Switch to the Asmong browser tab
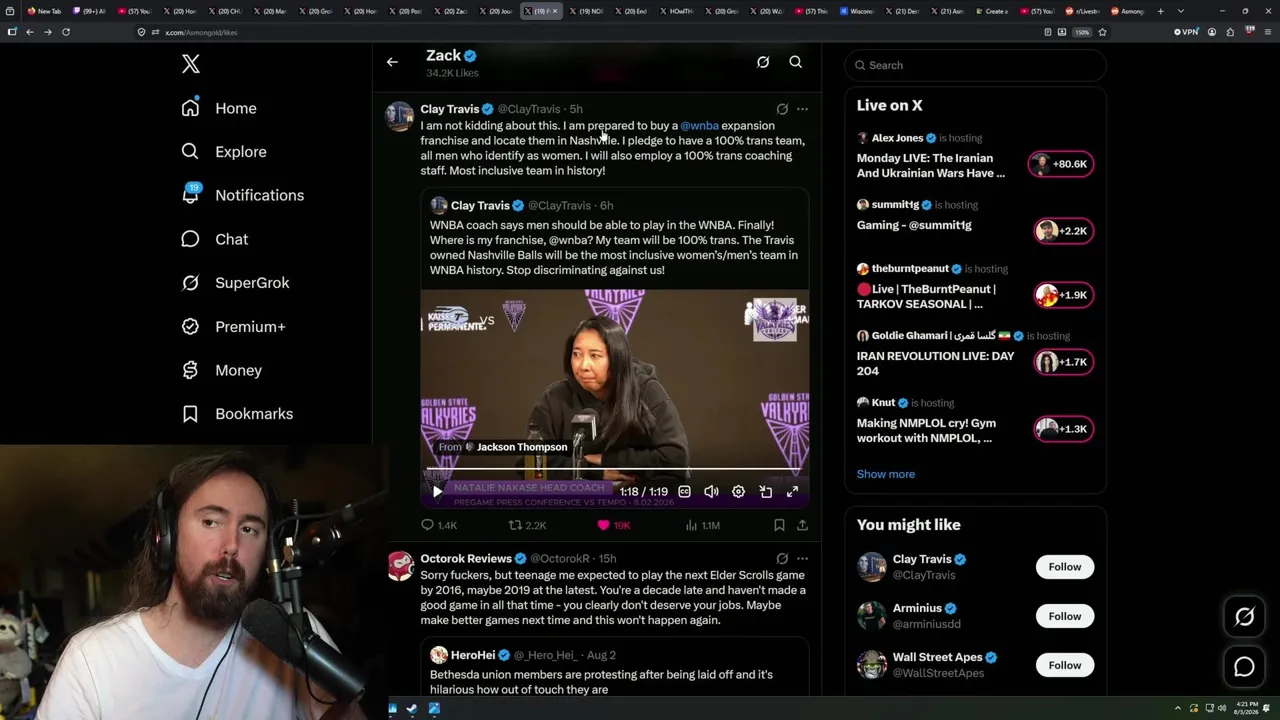The width and height of the screenshot is (1280, 720). click(1127, 11)
